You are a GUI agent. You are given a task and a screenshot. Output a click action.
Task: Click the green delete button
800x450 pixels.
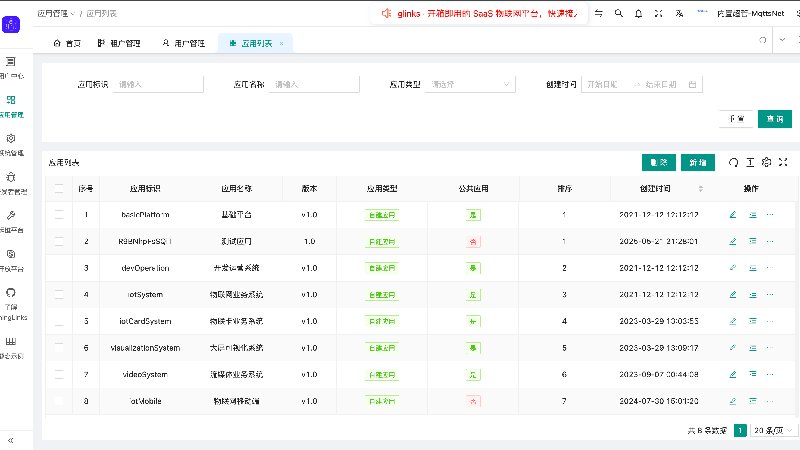pos(659,162)
